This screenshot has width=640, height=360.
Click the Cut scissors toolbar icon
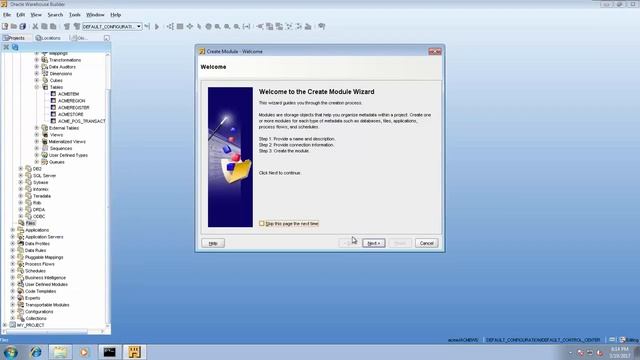click(36, 27)
